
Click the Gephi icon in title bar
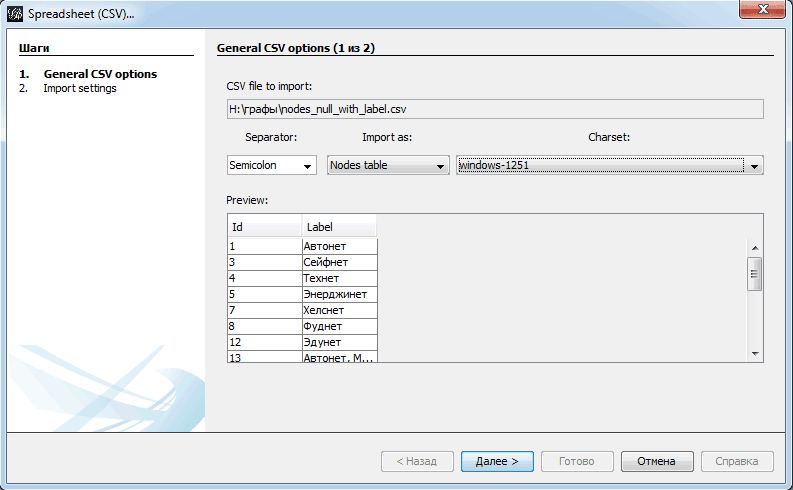pyautogui.click(x=15, y=14)
